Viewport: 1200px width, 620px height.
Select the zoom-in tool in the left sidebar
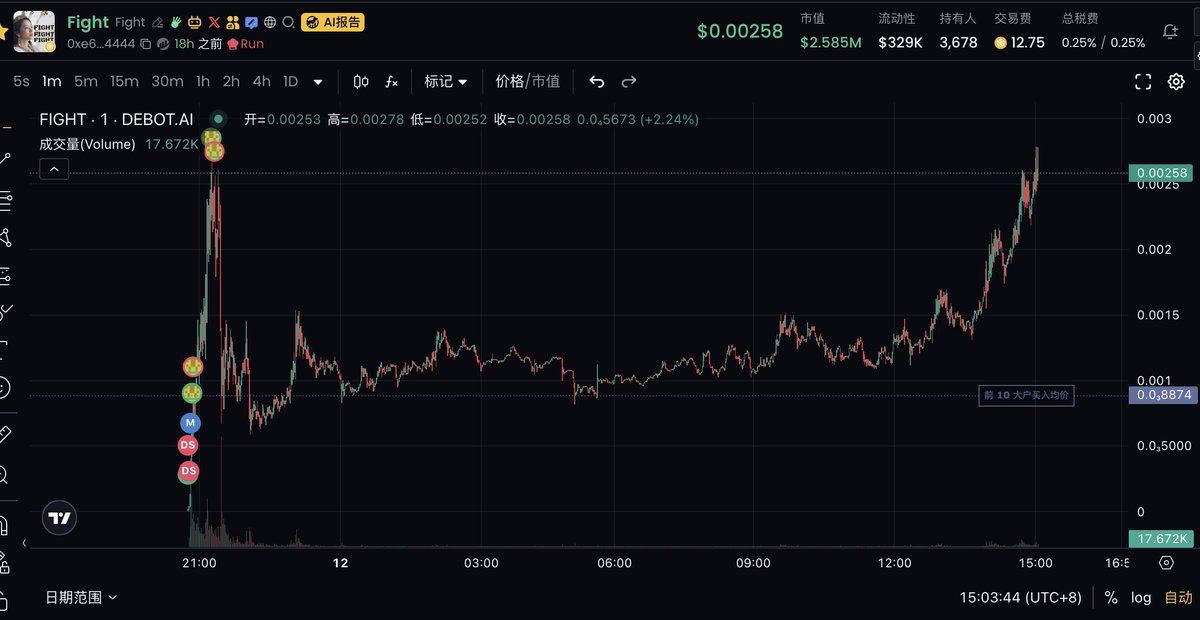pyautogui.click(x=4, y=474)
